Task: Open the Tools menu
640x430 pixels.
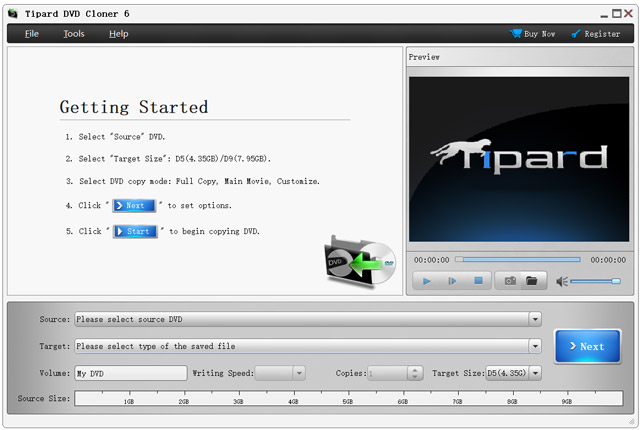Action: point(74,34)
